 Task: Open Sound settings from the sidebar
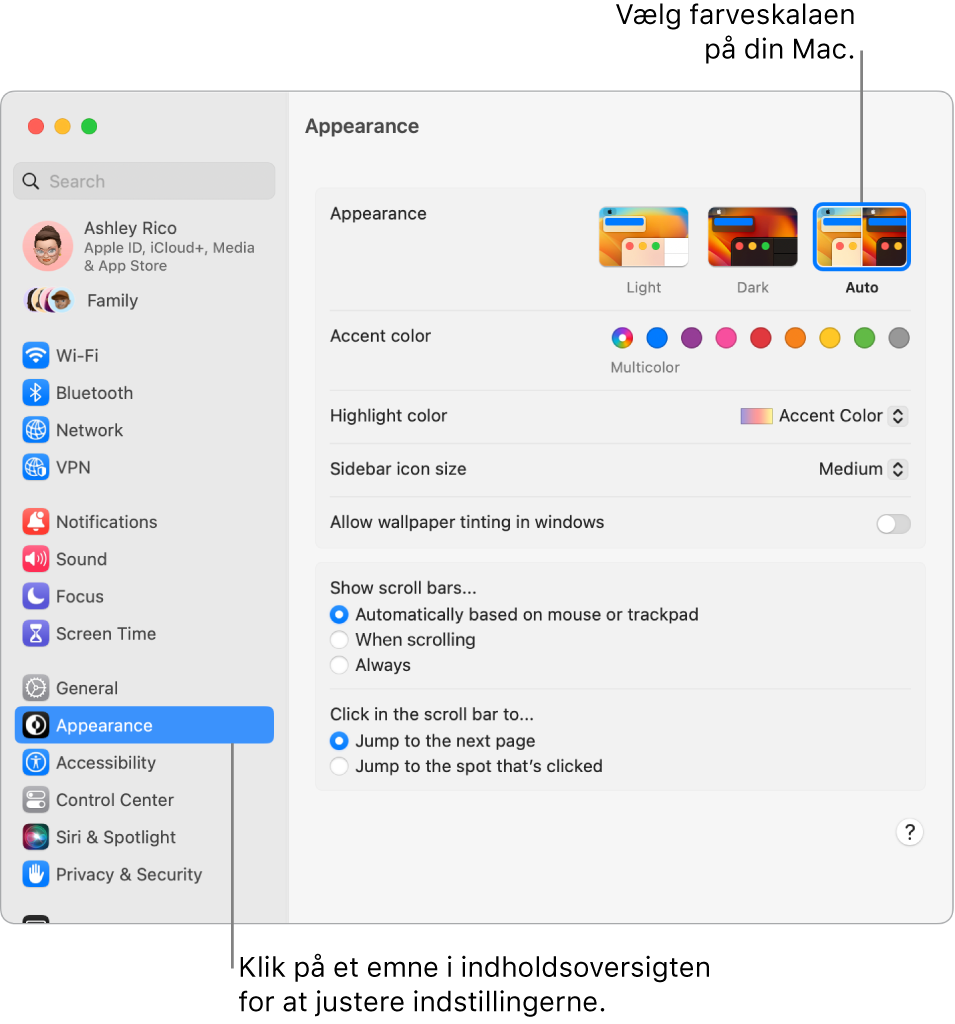coord(36,559)
